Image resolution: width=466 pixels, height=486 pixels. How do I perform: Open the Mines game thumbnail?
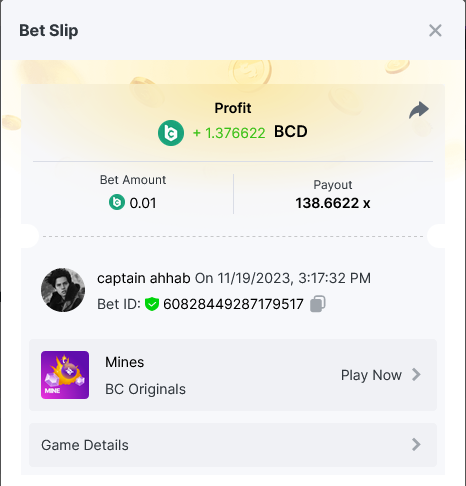(65, 375)
